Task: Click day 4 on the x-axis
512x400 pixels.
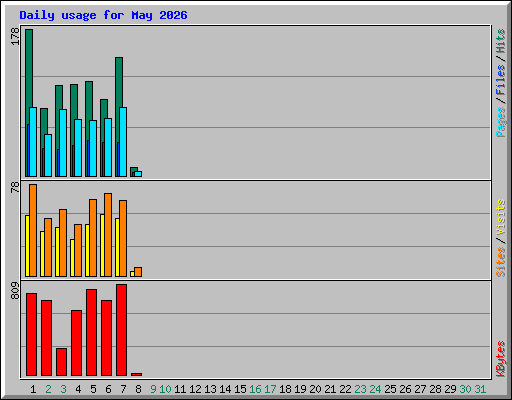Action: (78, 389)
